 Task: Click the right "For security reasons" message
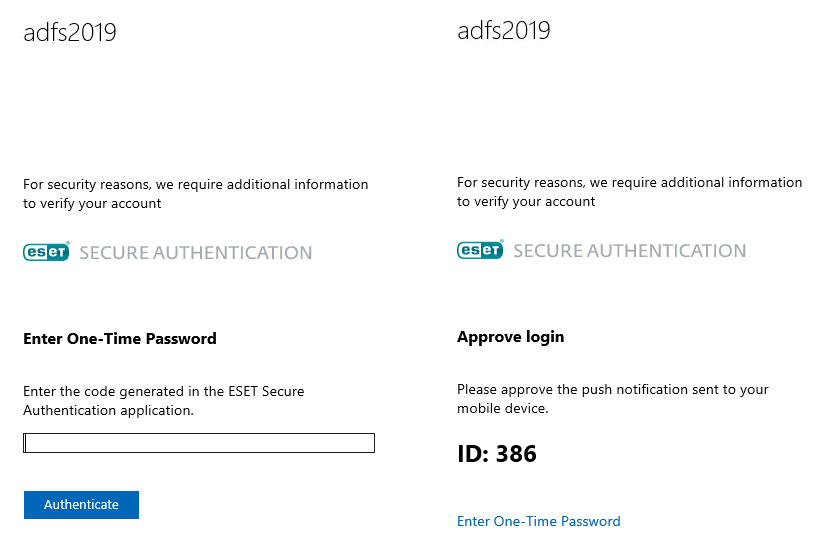629,182
